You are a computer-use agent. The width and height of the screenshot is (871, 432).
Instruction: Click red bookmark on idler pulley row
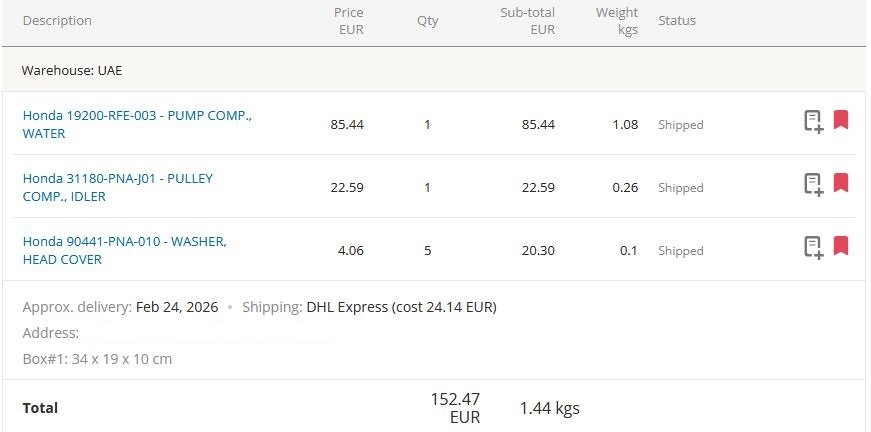pos(841,183)
